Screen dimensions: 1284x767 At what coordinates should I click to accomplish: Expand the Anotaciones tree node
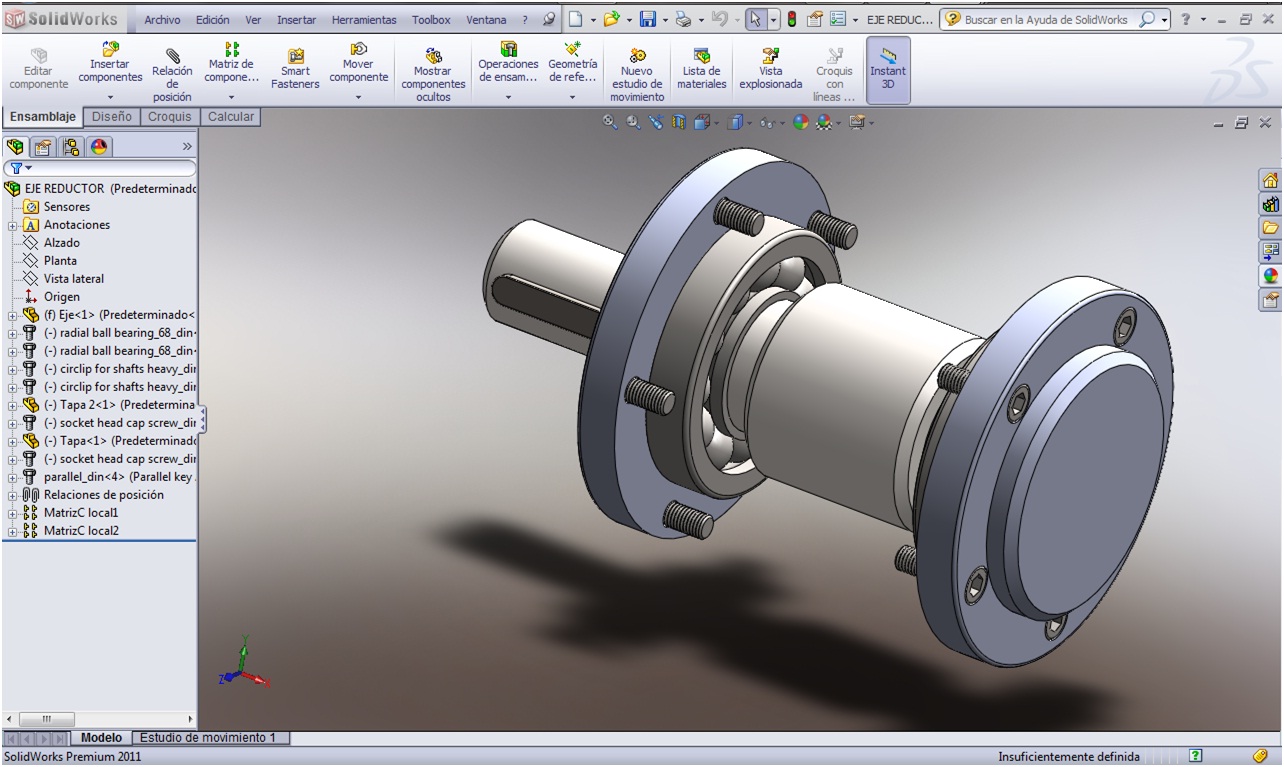click(13, 225)
